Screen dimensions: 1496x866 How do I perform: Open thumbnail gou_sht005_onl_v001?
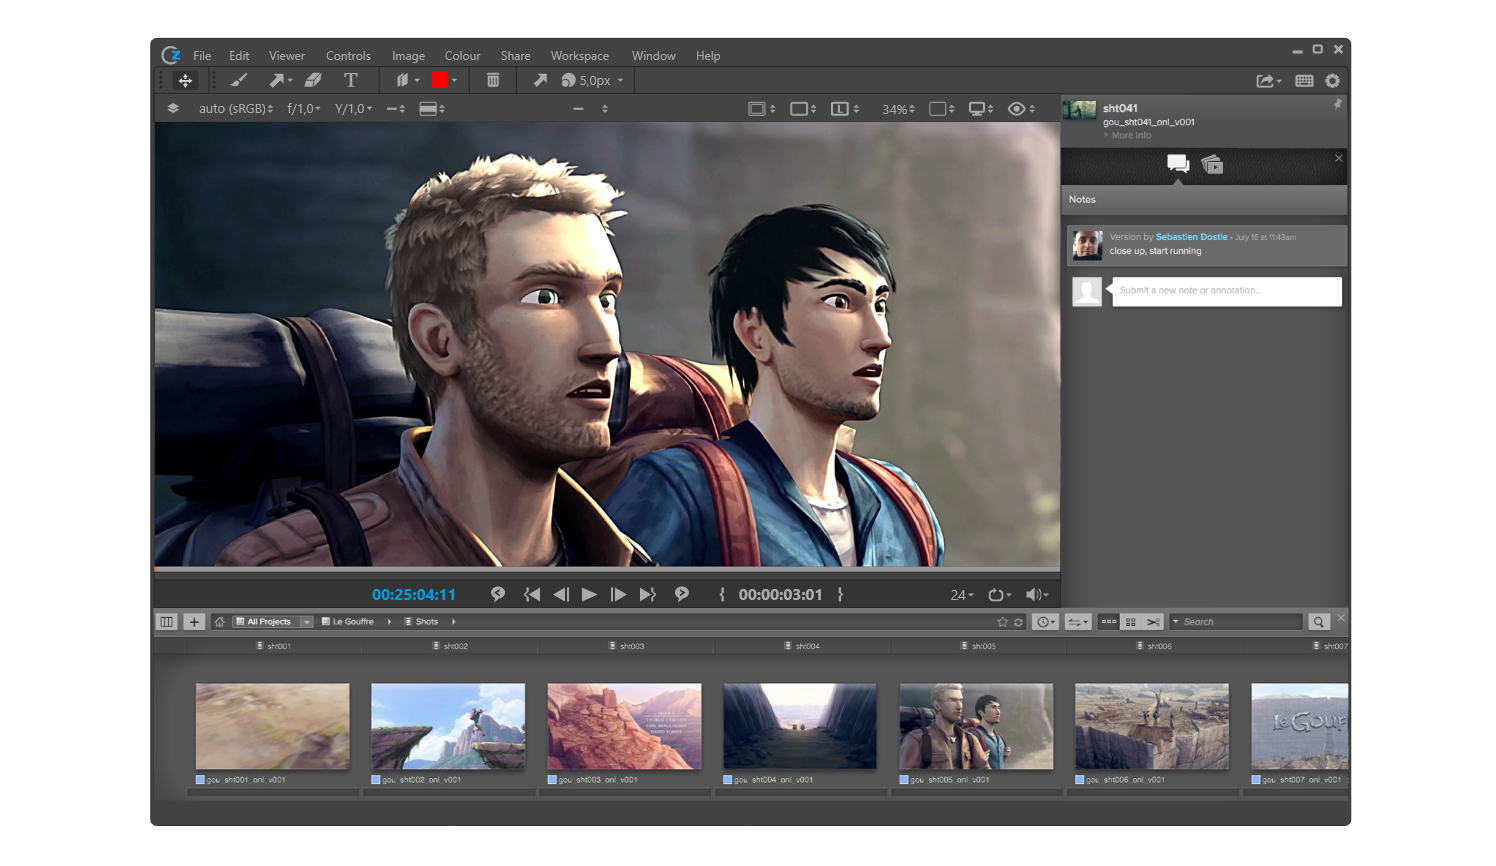(976, 727)
